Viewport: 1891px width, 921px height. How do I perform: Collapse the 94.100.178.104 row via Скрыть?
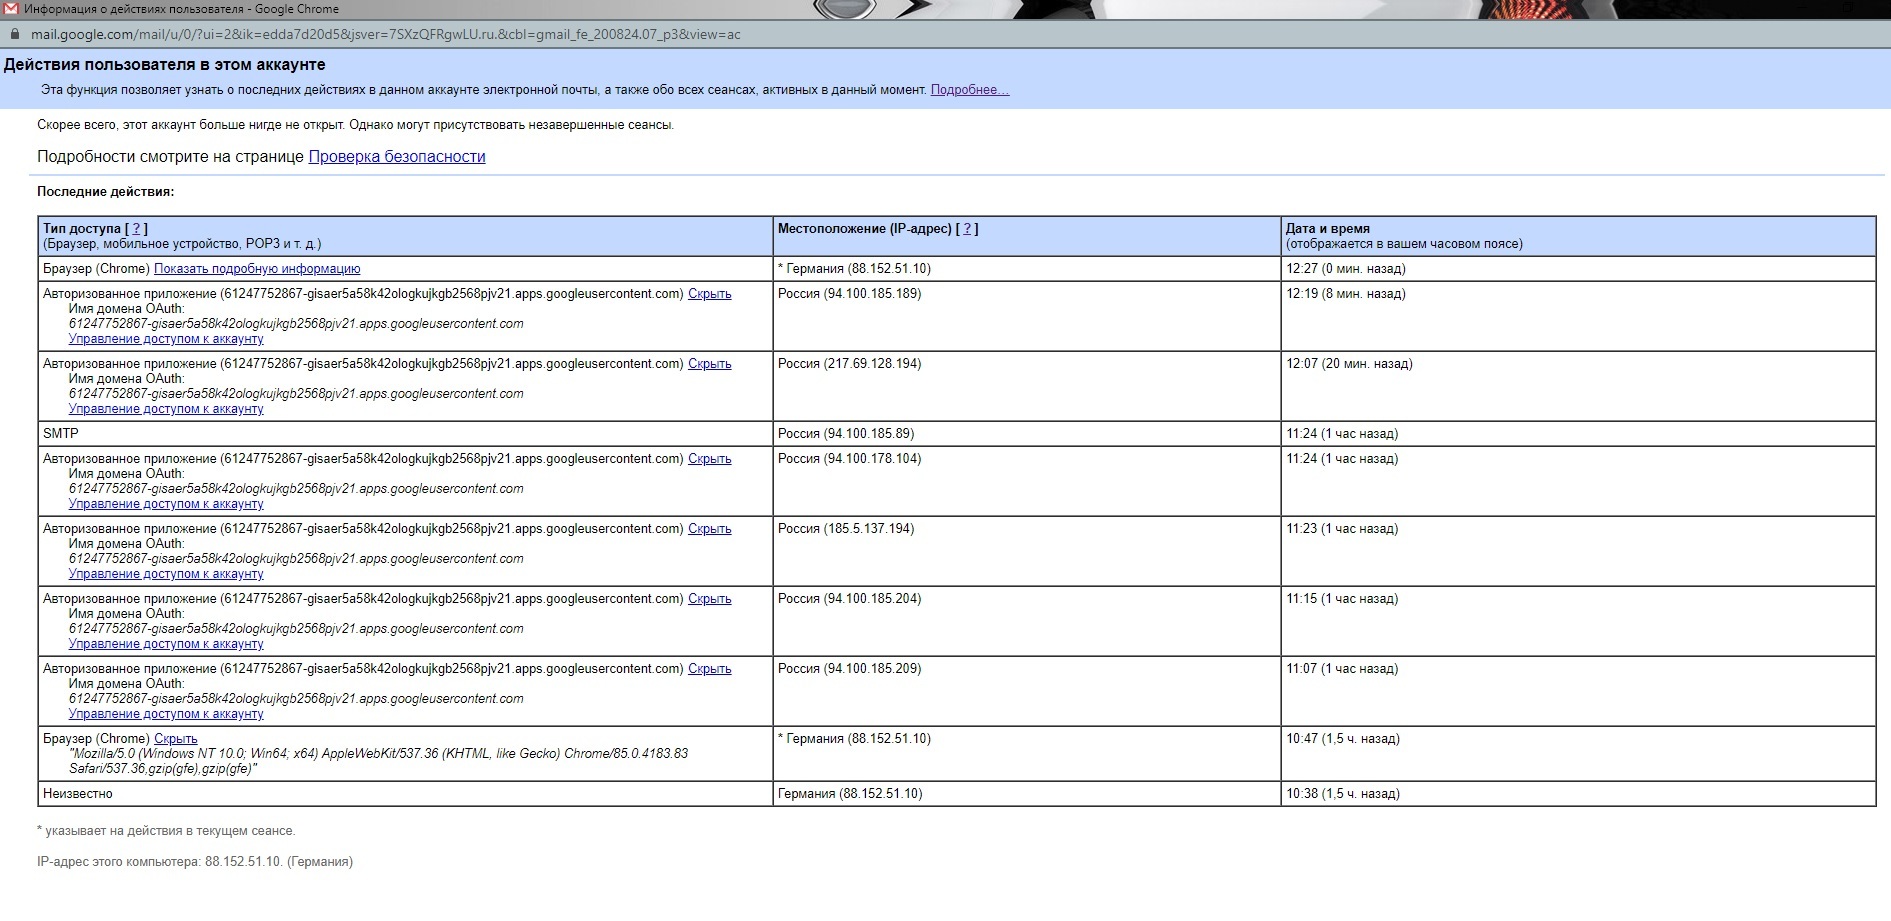tap(709, 459)
